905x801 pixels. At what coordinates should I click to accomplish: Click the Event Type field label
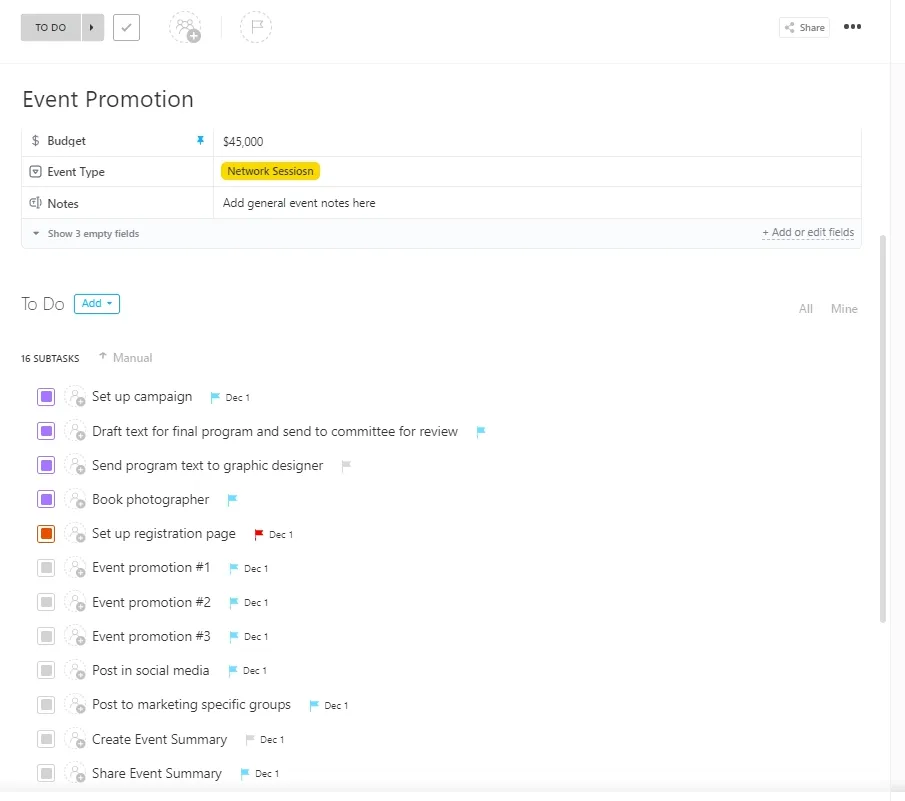(76, 171)
